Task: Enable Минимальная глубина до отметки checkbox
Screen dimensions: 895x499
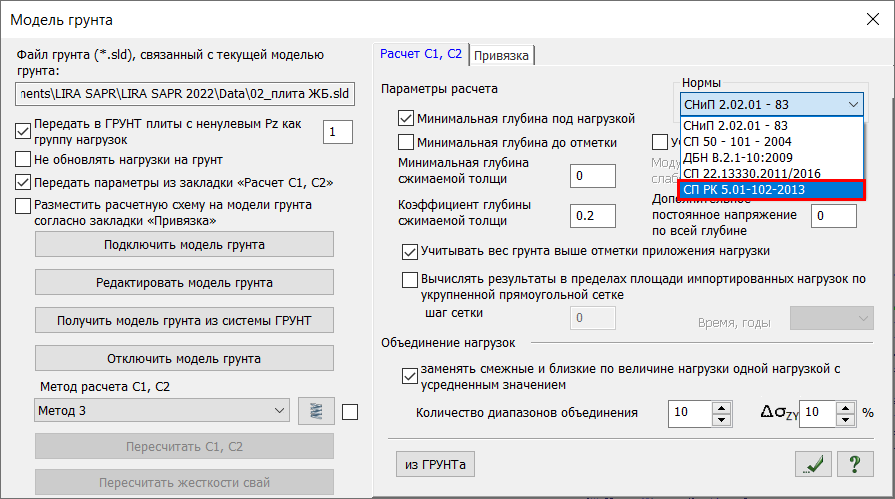Action: (x=406, y=143)
